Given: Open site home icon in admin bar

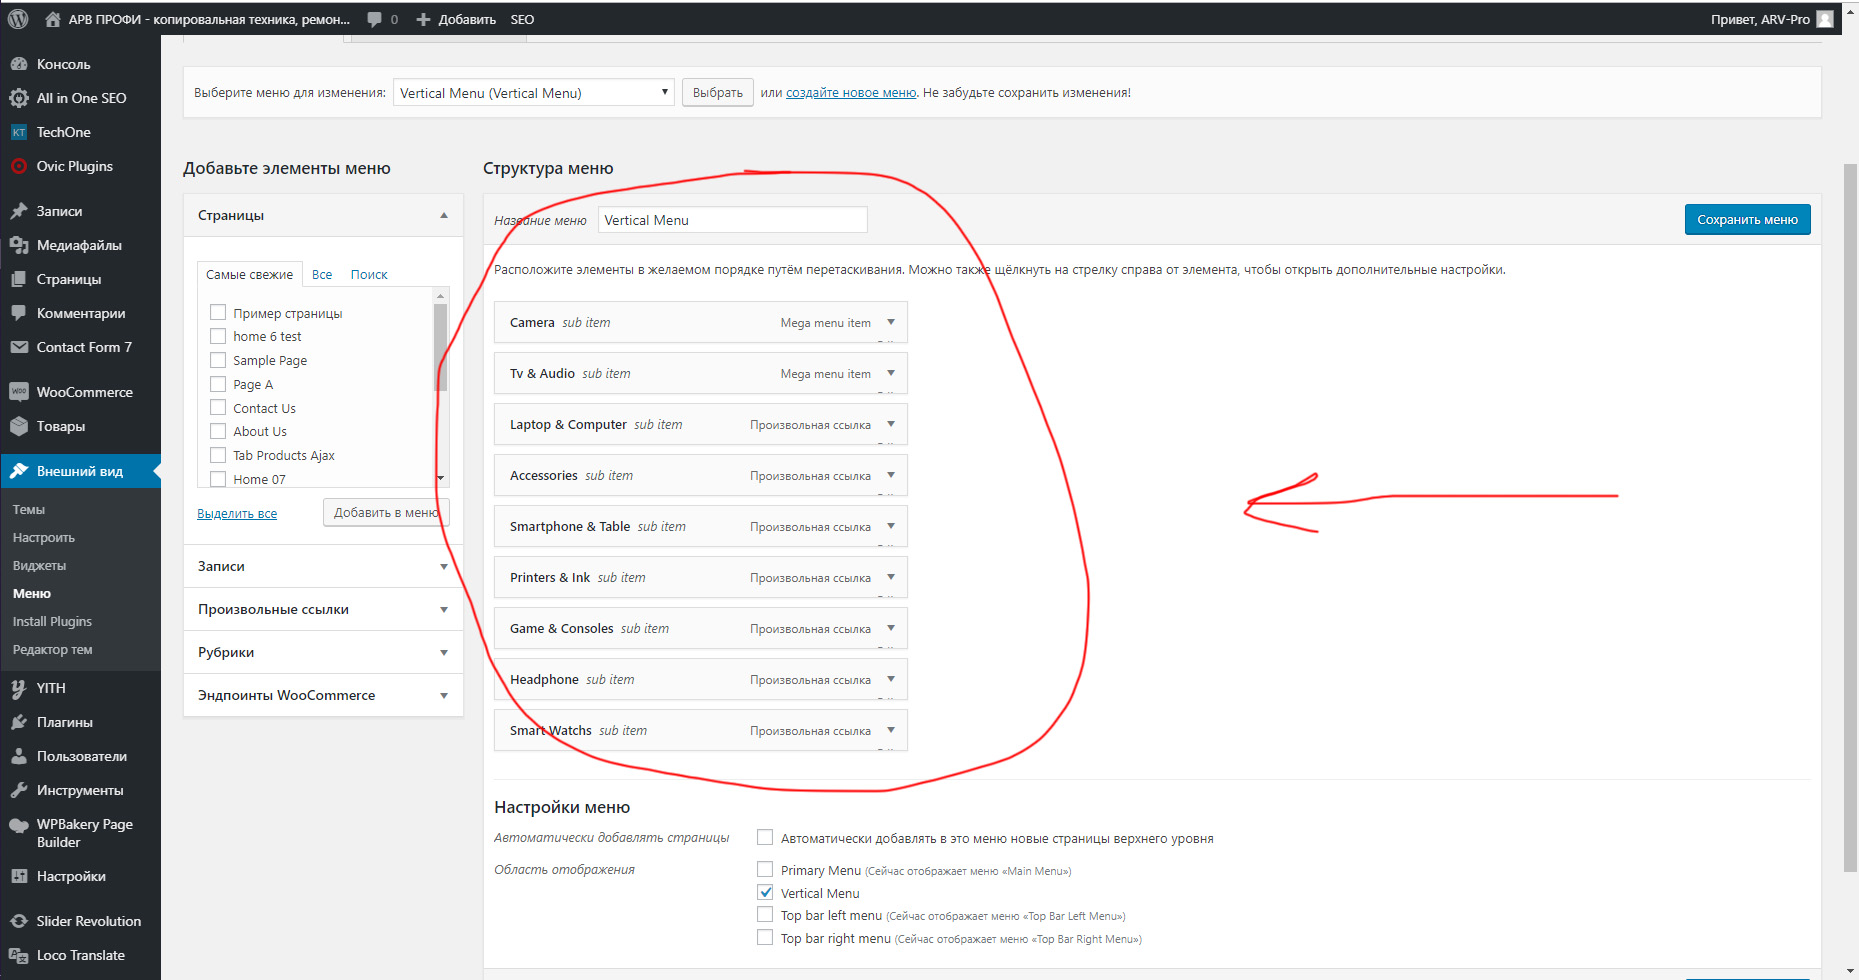Looking at the screenshot, I should (x=53, y=19).
